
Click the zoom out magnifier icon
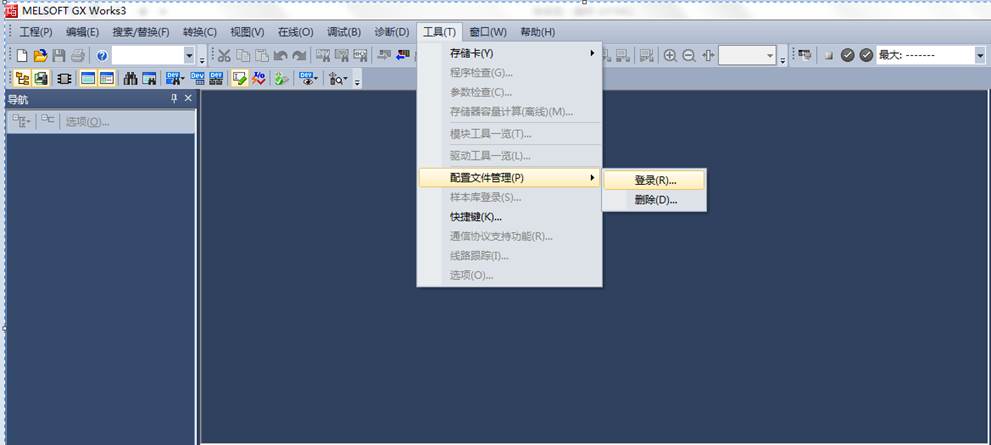coord(689,56)
